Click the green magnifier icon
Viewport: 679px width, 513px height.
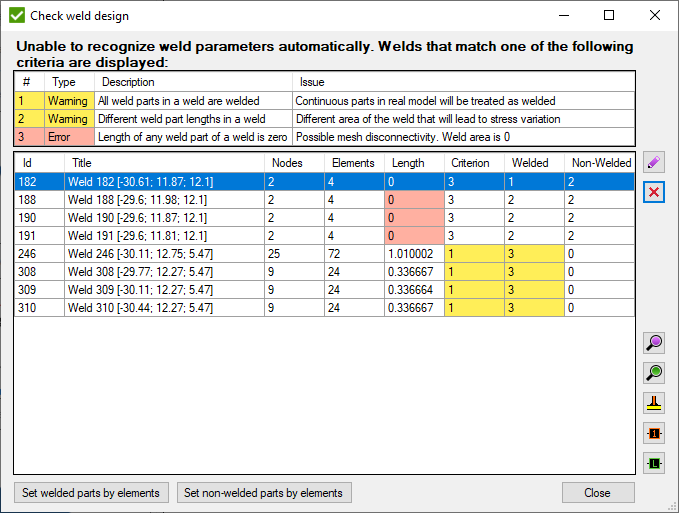click(654, 374)
